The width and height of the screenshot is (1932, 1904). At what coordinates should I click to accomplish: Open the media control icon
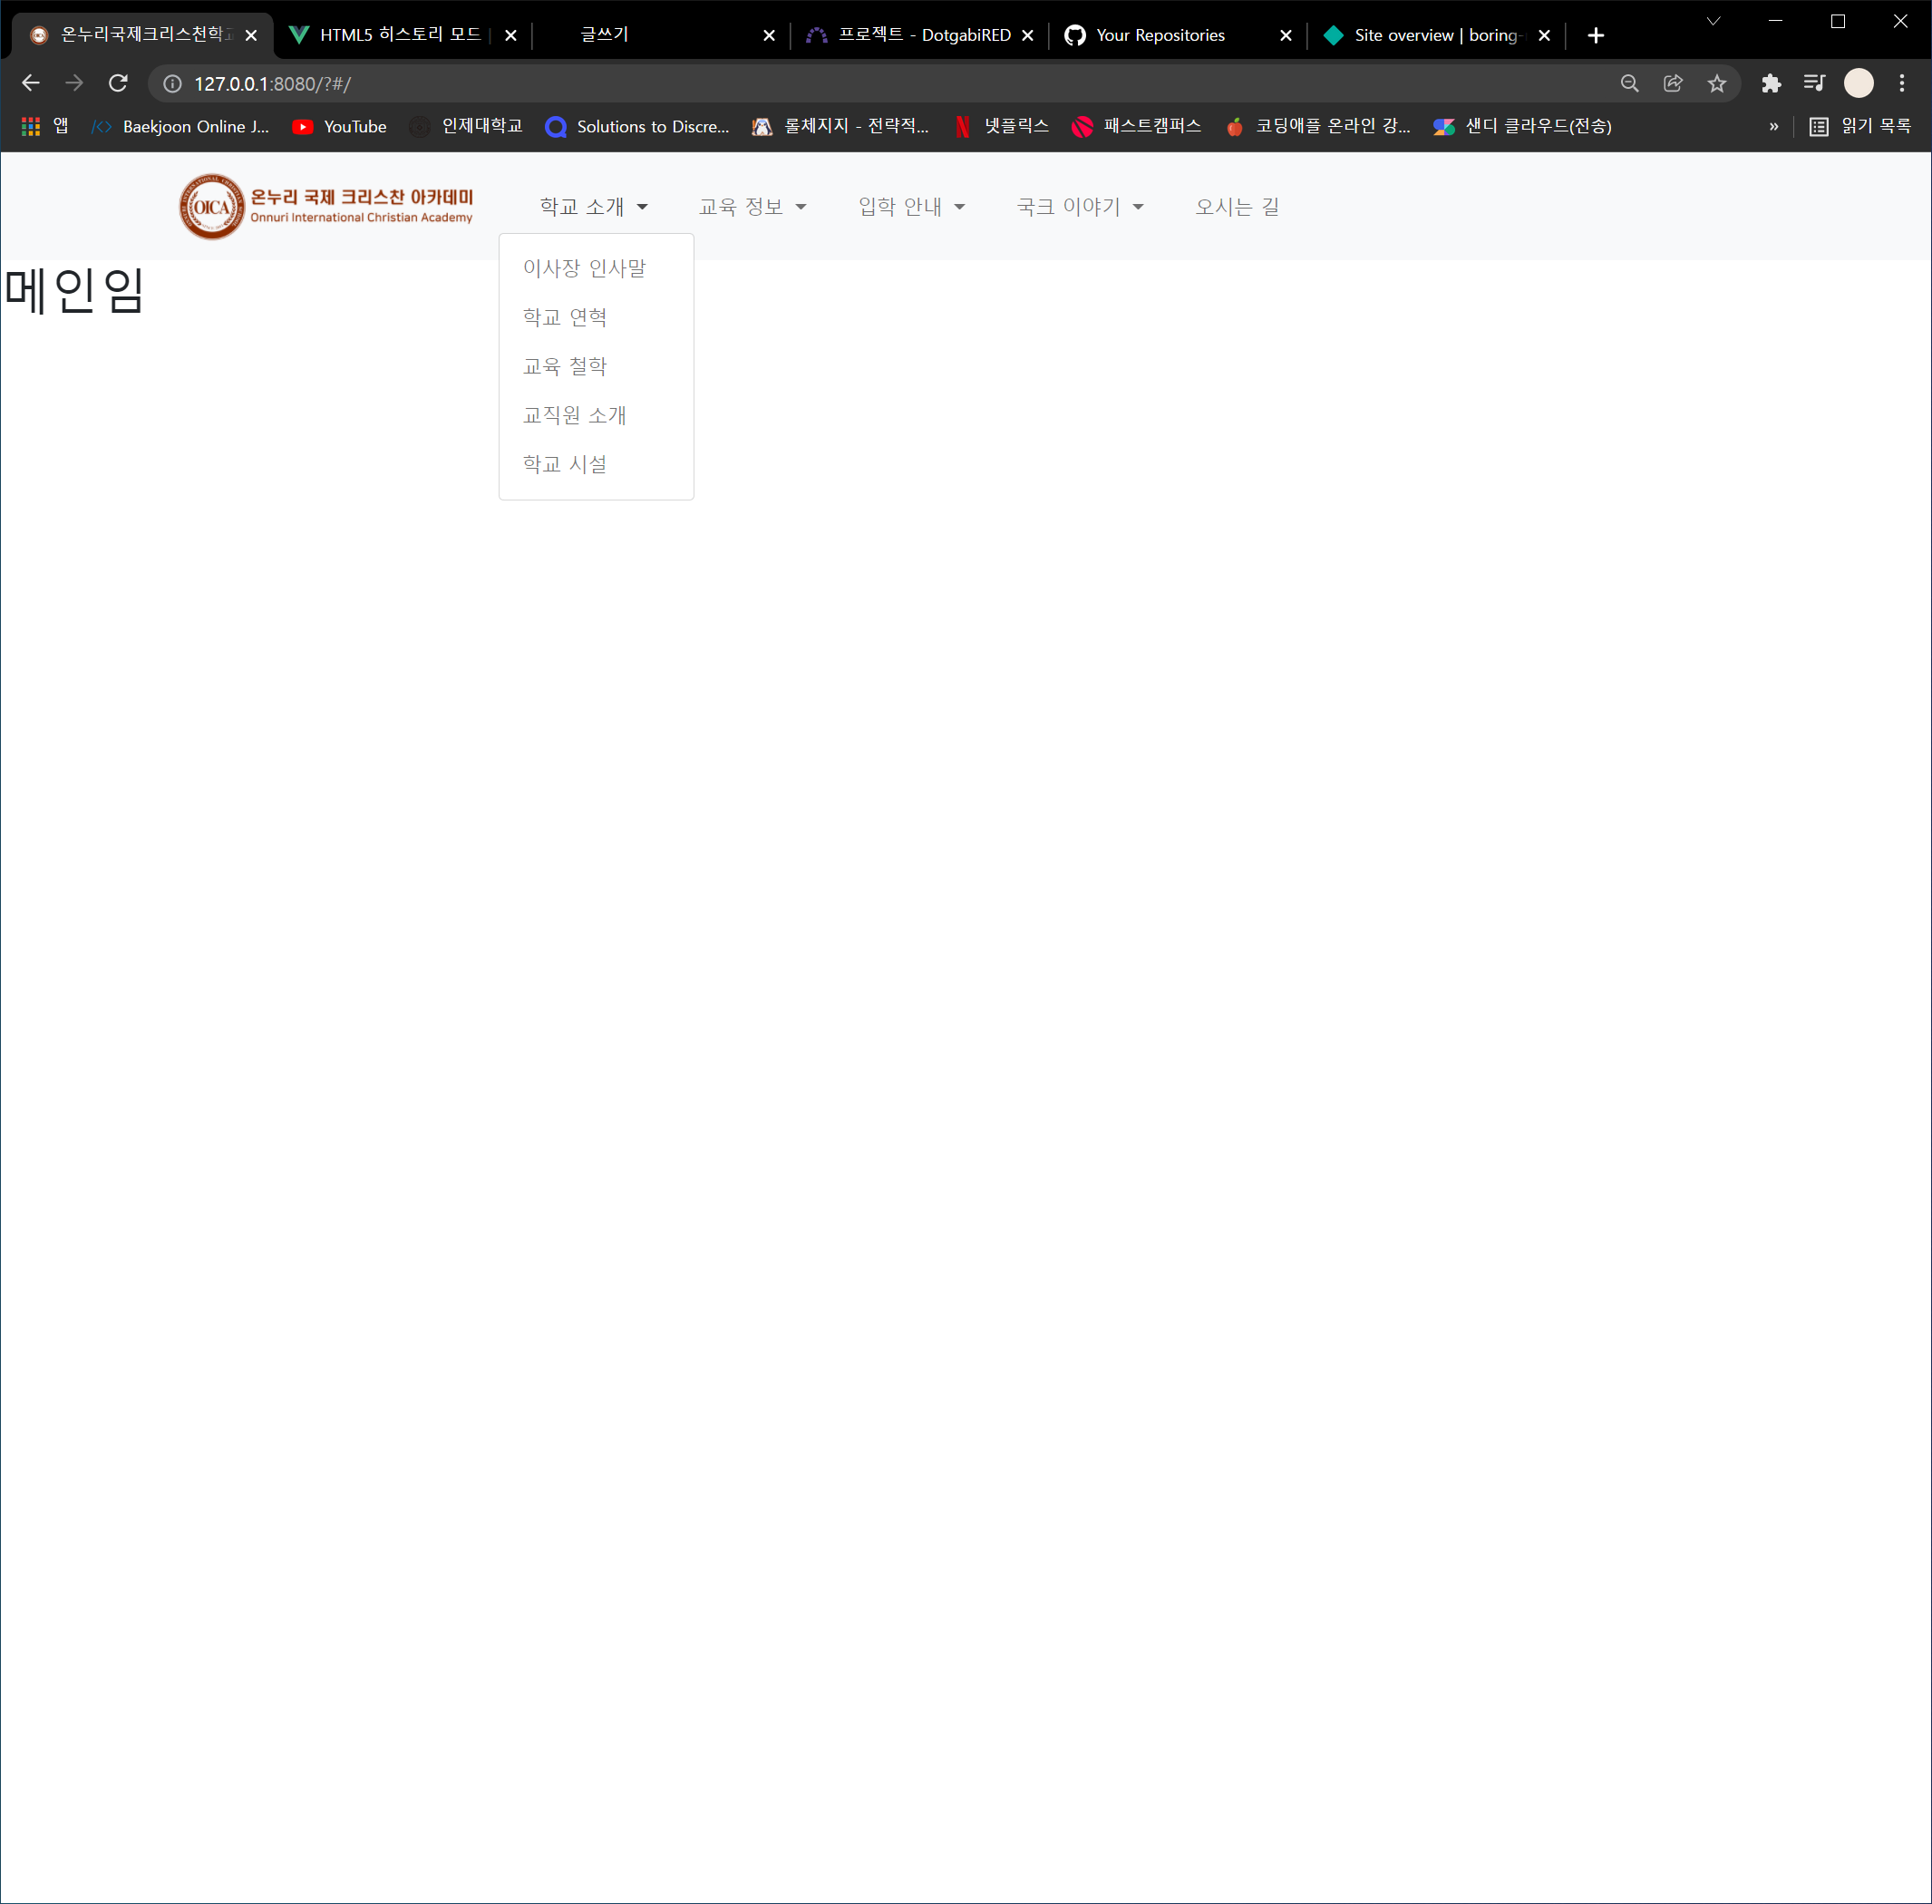1814,83
